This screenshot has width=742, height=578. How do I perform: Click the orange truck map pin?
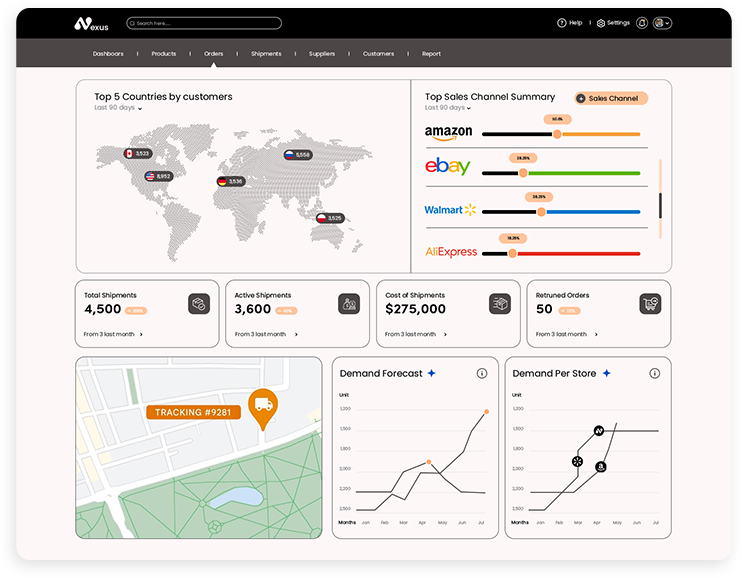pos(263,406)
